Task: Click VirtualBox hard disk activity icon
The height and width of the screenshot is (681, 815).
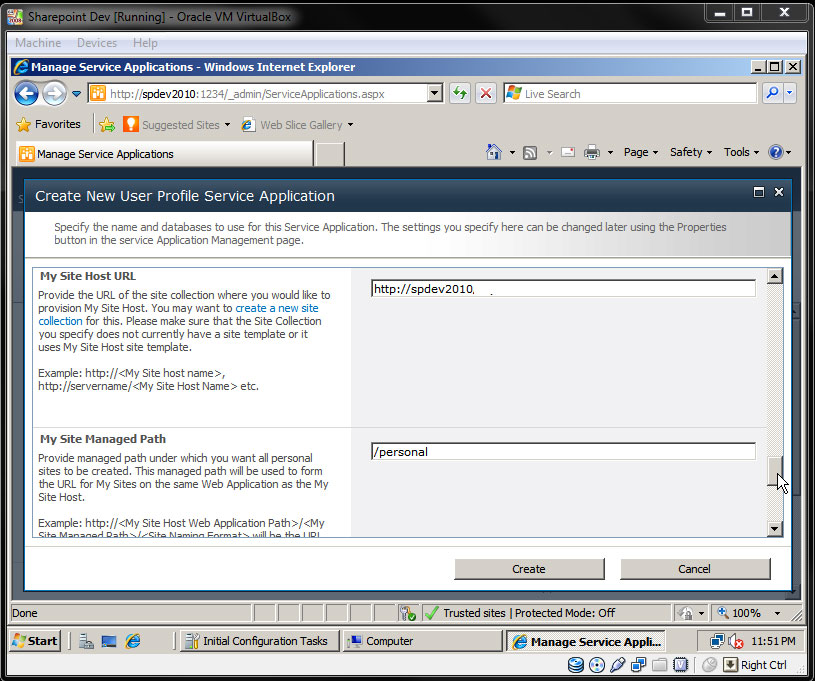Action: click(576, 665)
